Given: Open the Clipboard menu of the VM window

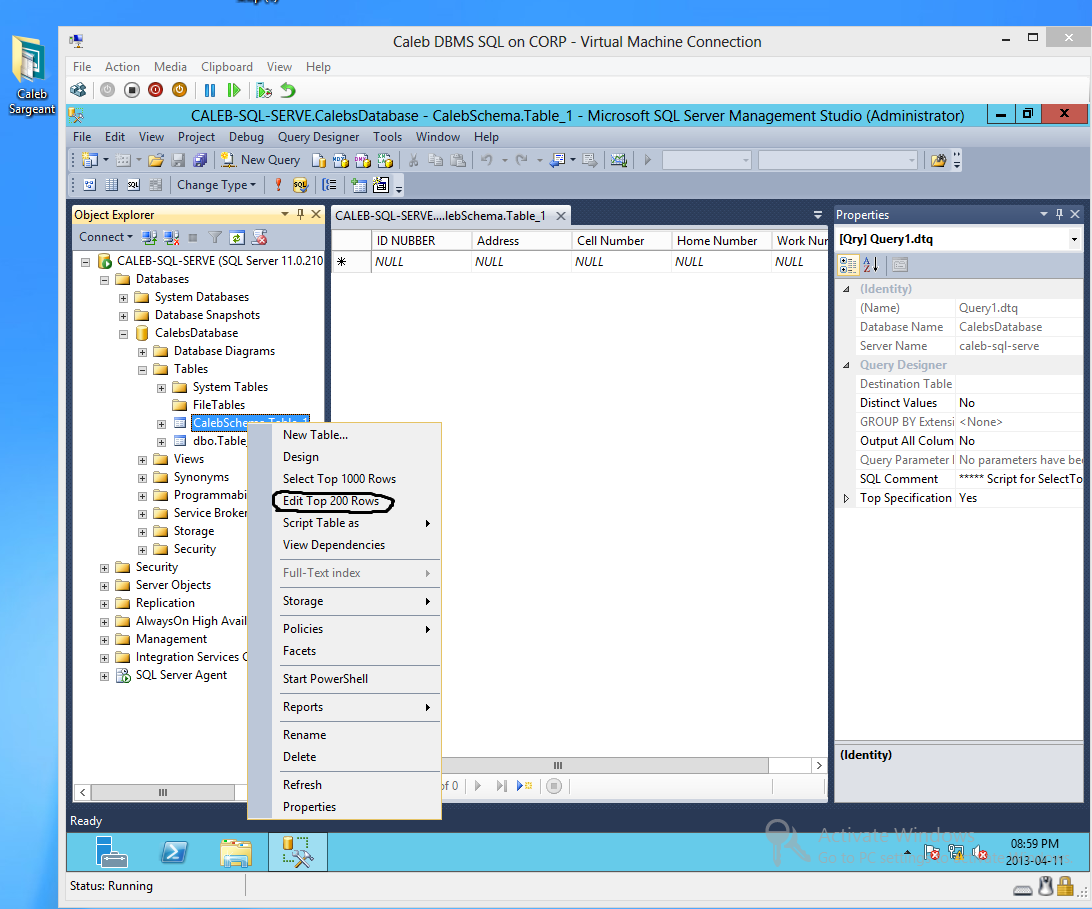Looking at the screenshot, I should pyautogui.click(x=226, y=67).
